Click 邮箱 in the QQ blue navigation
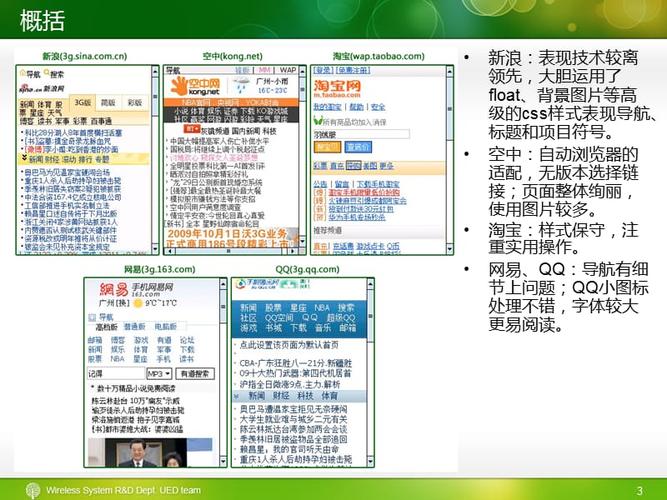This screenshot has height=500, width=667. [348, 328]
